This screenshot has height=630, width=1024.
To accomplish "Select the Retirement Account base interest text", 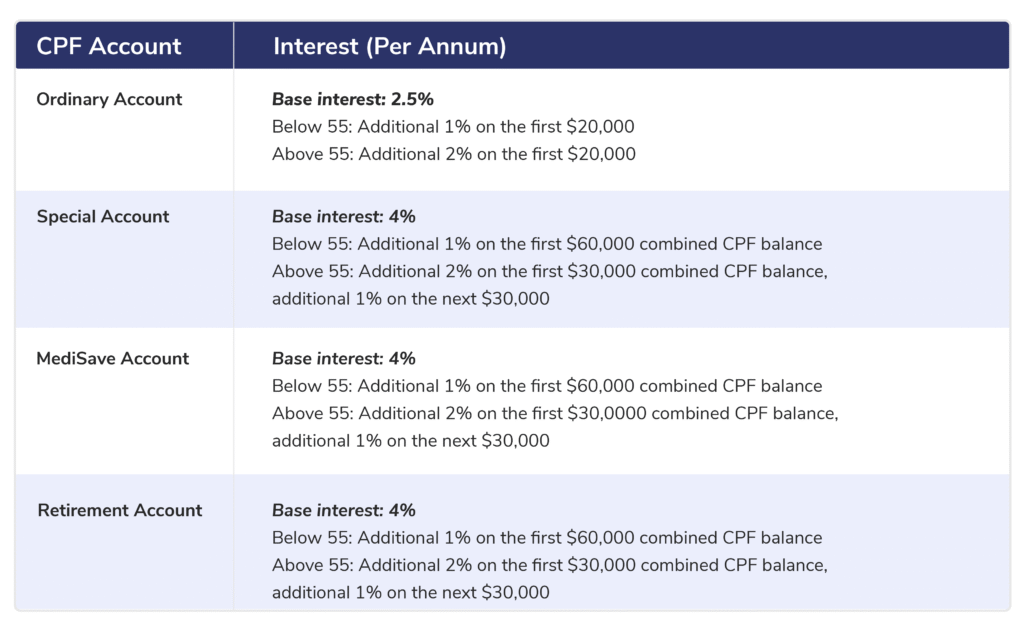I will [x=343, y=510].
